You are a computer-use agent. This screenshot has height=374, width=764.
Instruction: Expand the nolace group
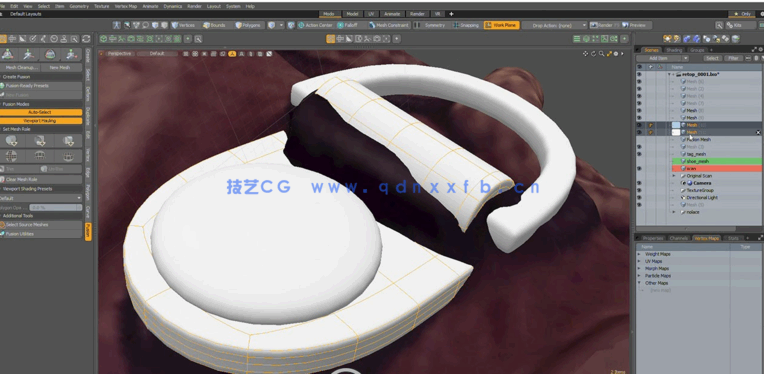tap(674, 212)
